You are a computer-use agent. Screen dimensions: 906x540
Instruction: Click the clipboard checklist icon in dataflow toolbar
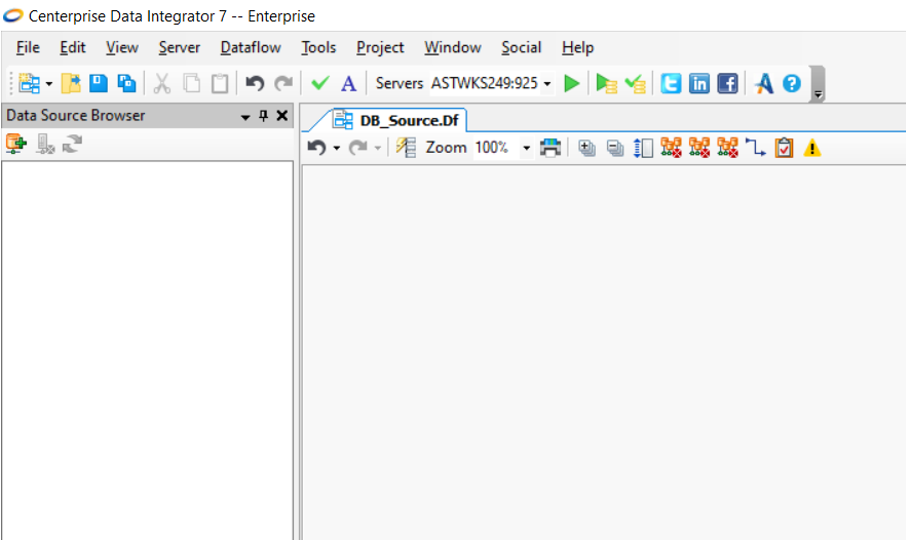click(784, 148)
